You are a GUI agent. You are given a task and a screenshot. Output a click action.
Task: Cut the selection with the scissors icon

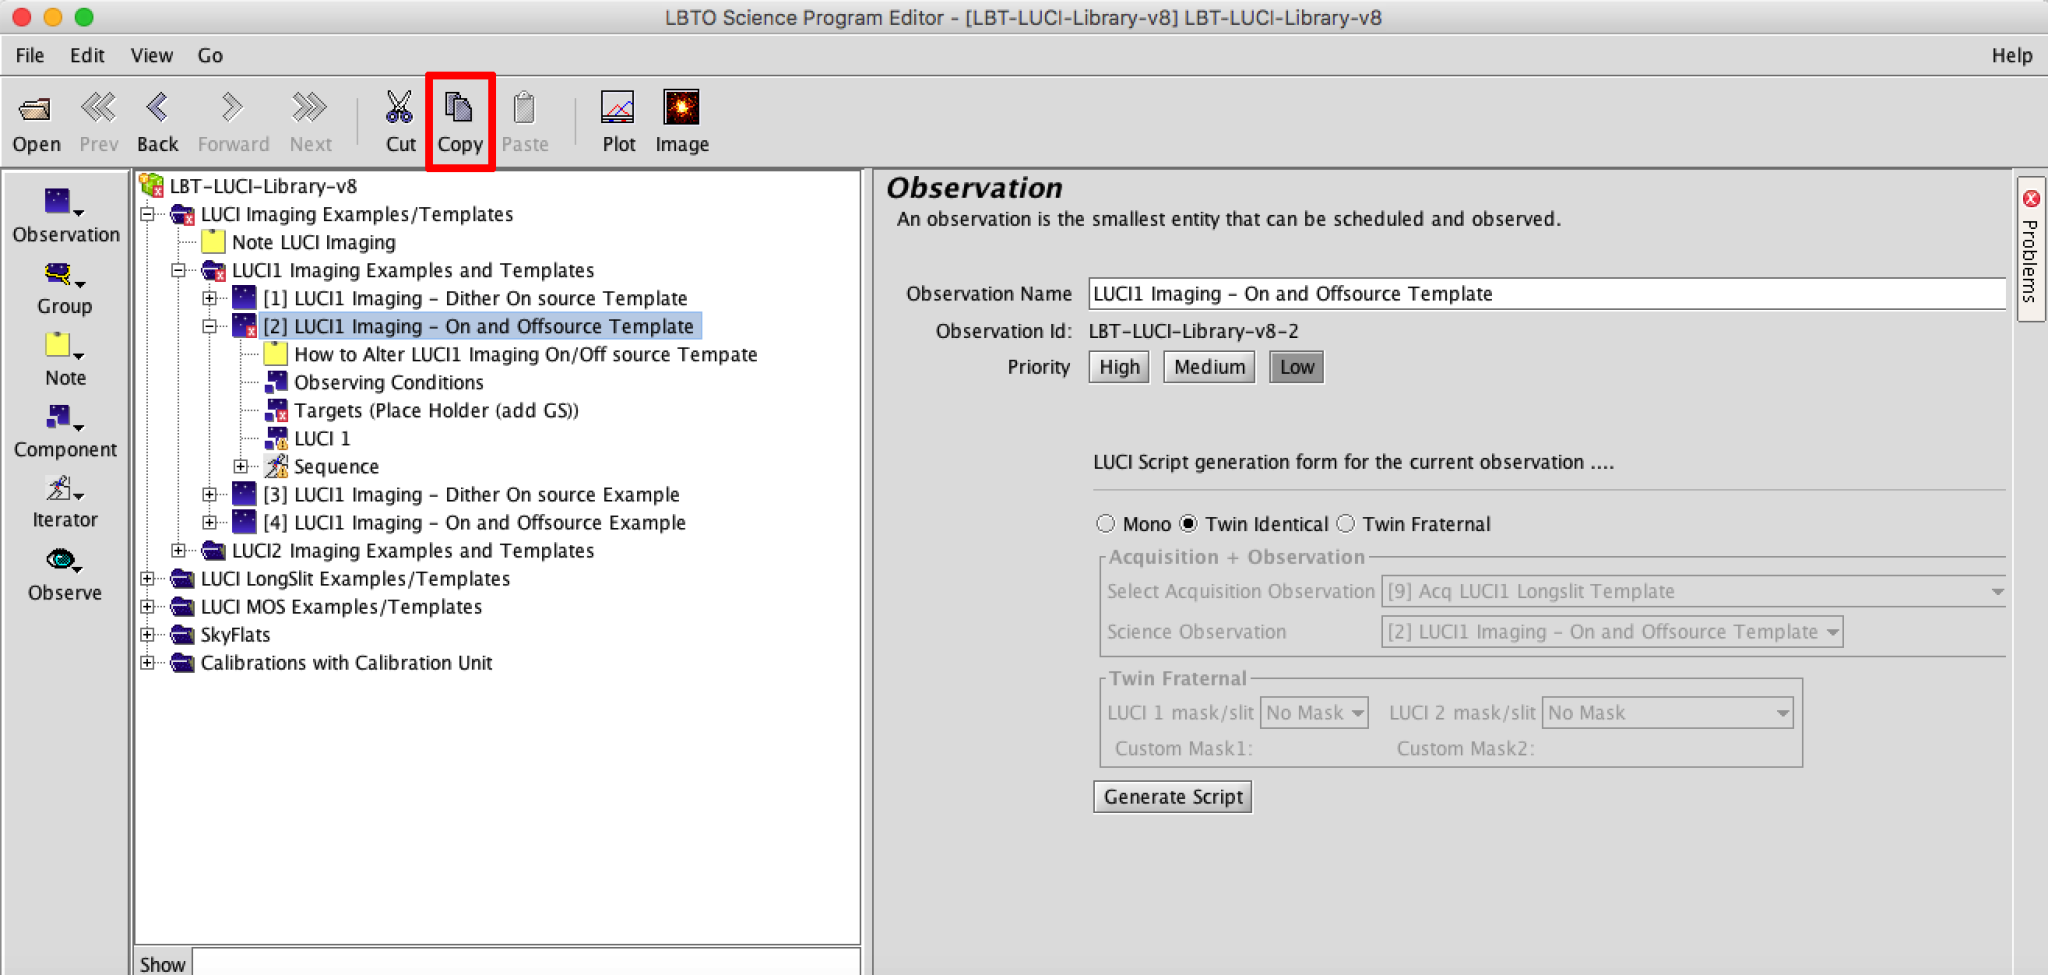[x=399, y=107]
